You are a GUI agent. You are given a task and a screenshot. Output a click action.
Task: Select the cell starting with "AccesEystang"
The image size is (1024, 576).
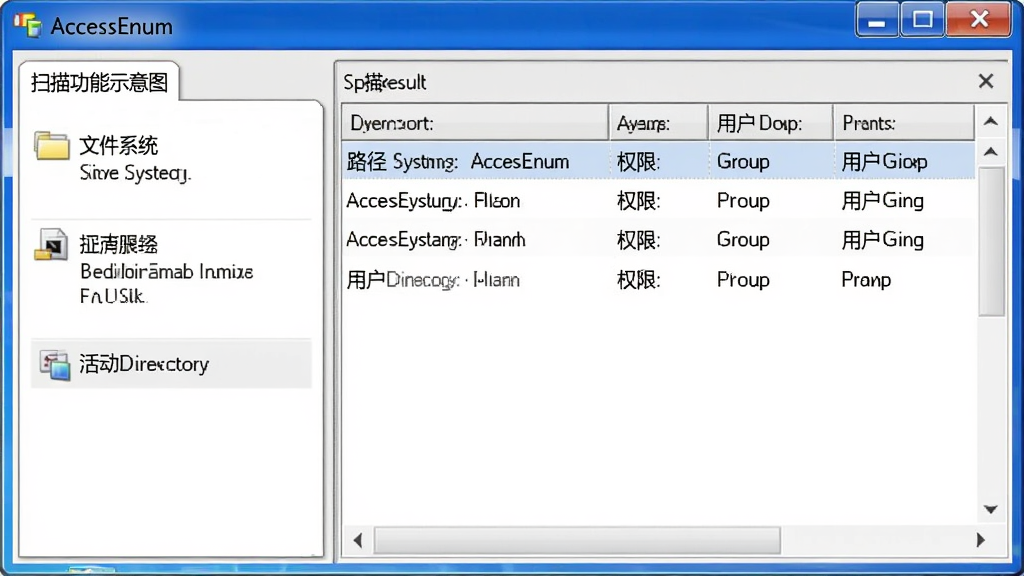point(436,240)
